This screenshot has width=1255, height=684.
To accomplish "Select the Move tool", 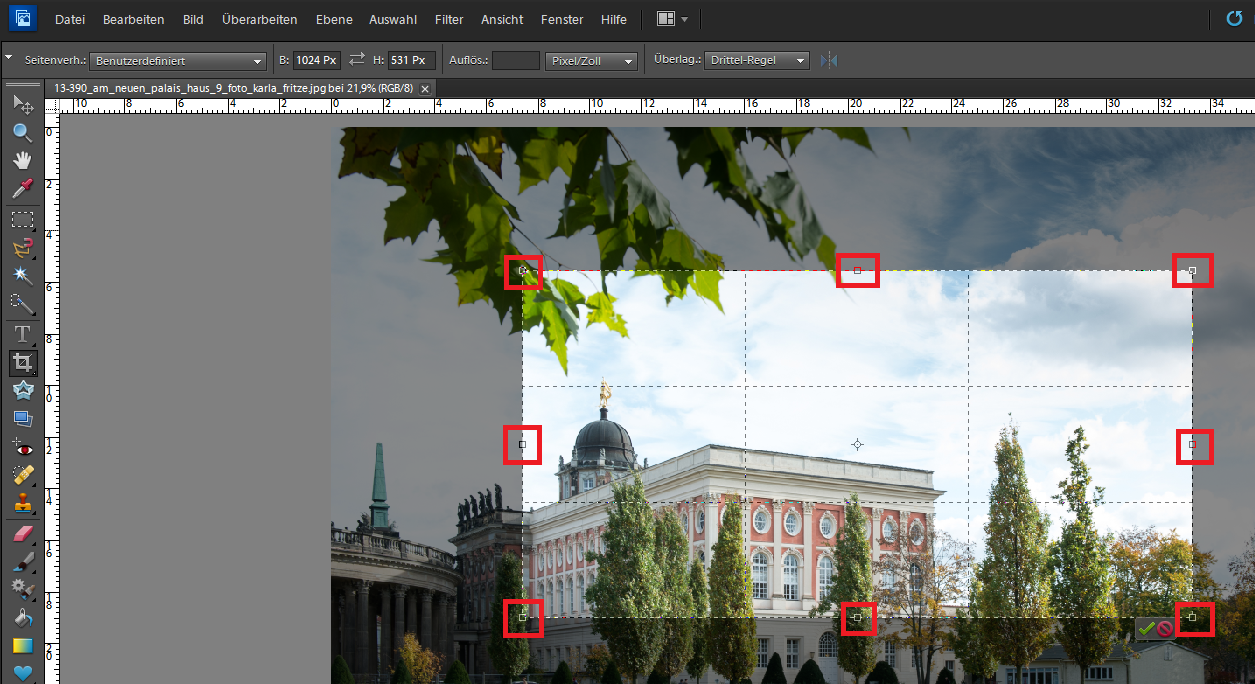I will coord(22,104).
